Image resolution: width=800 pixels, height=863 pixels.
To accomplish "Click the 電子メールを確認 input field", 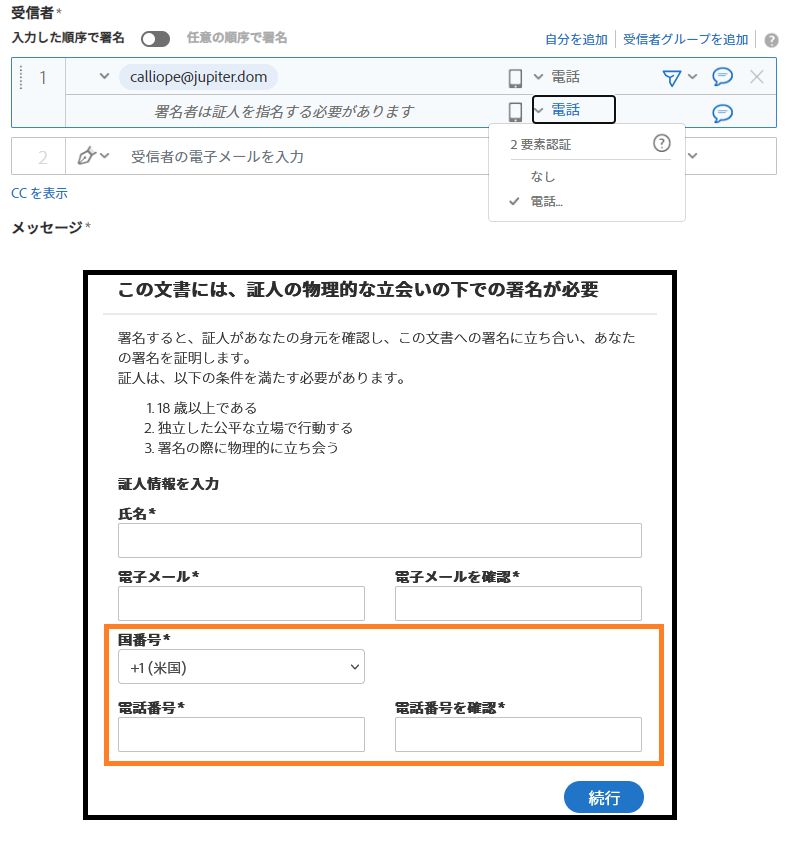I will pyautogui.click(x=518, y=603).
